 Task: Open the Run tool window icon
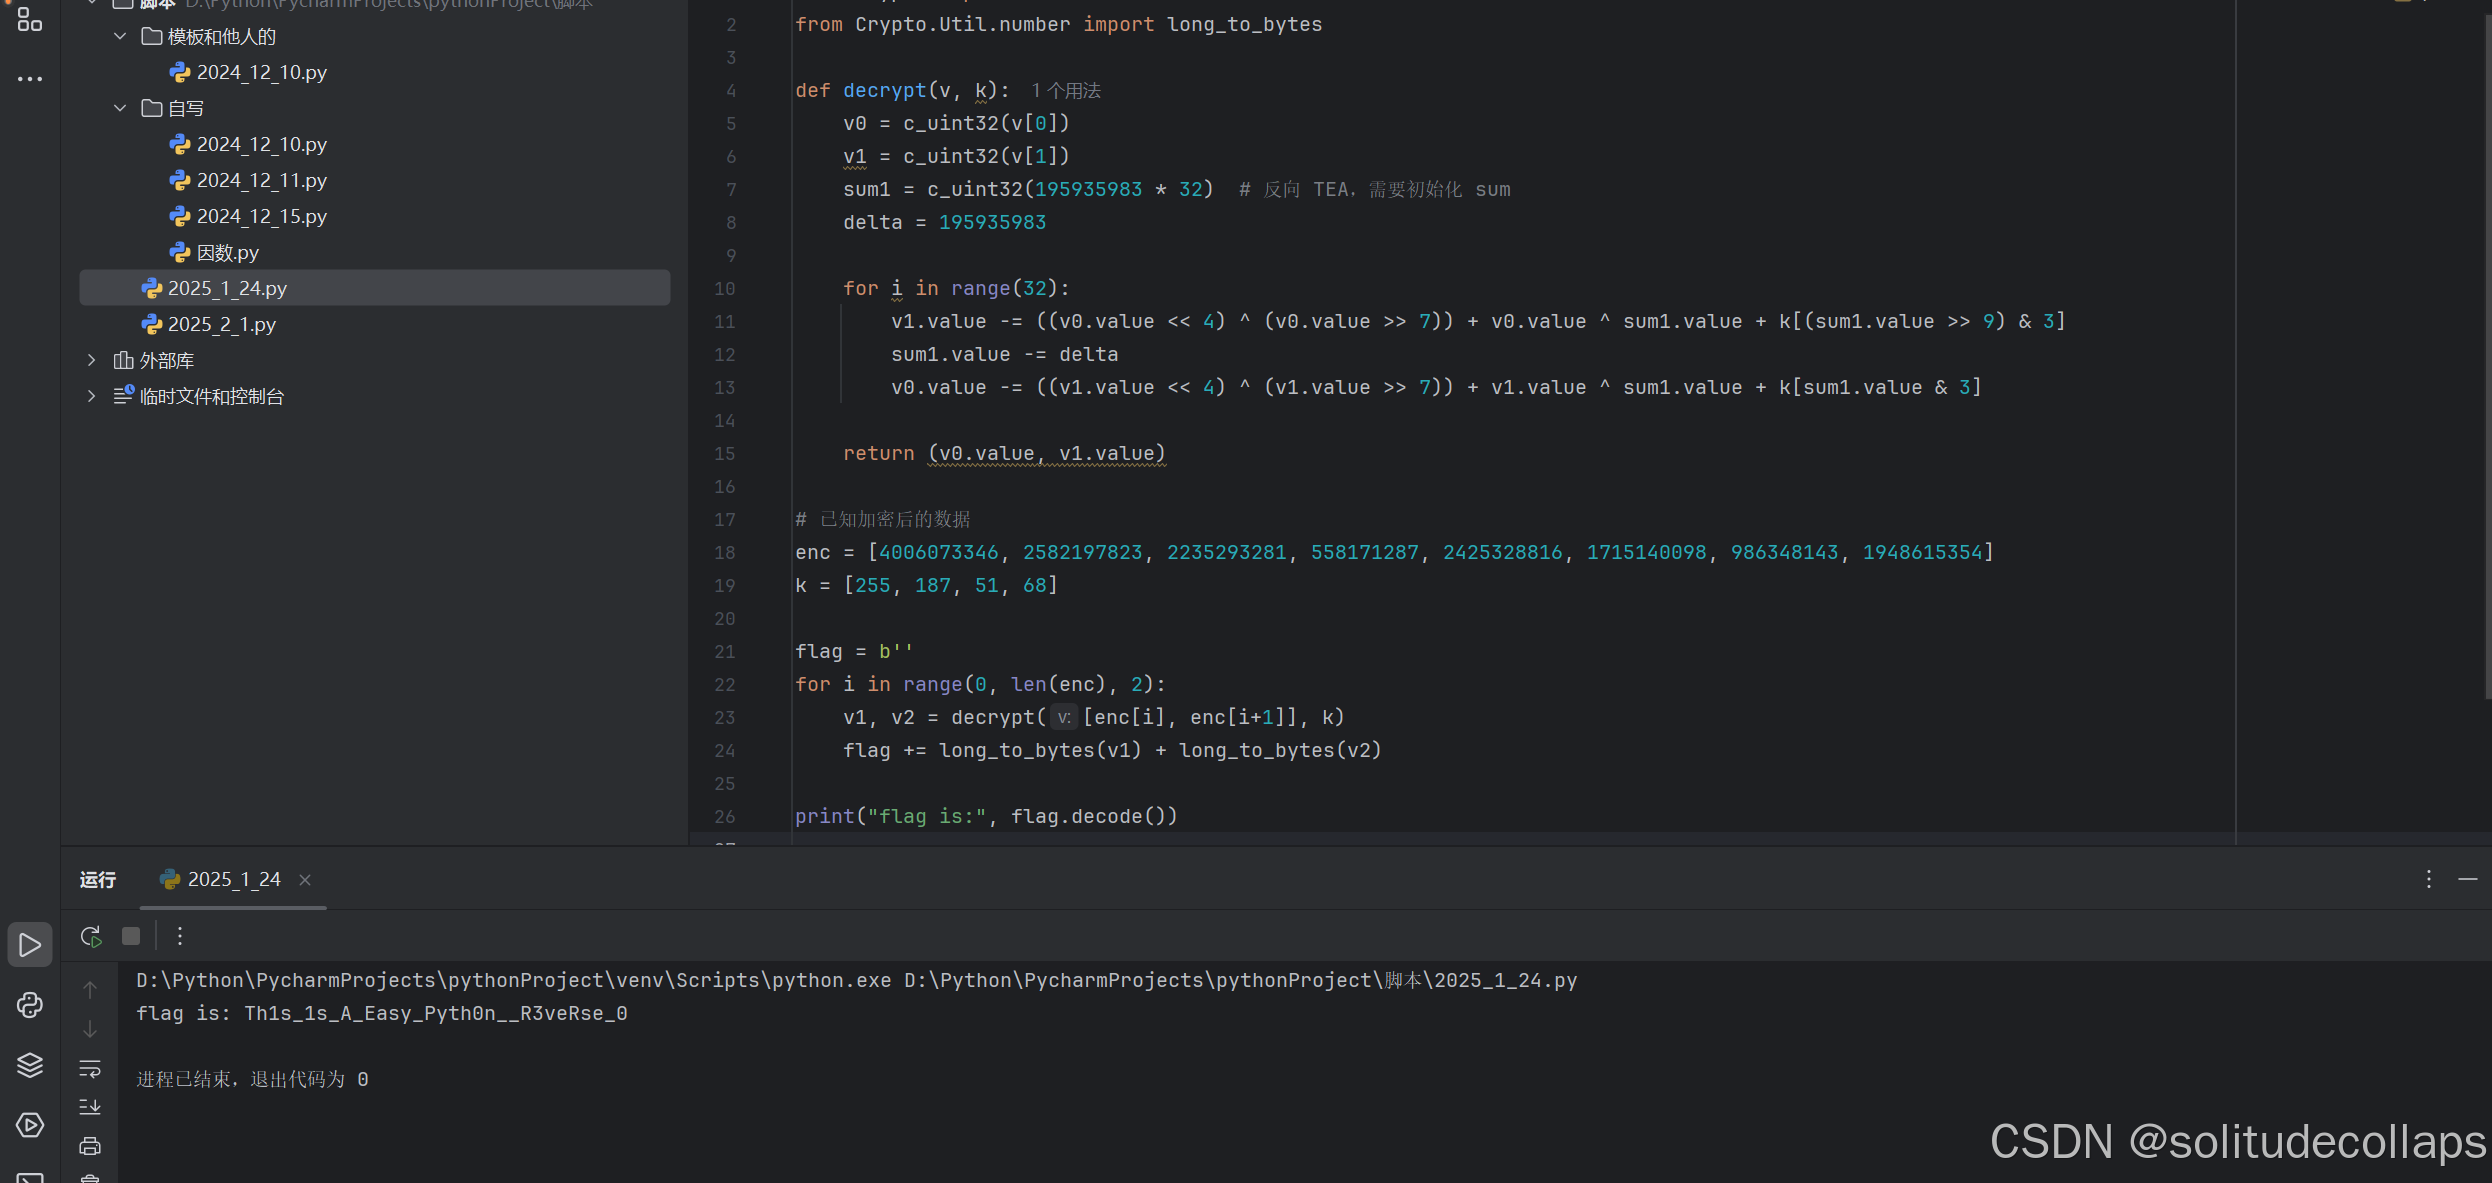point(30,945)
